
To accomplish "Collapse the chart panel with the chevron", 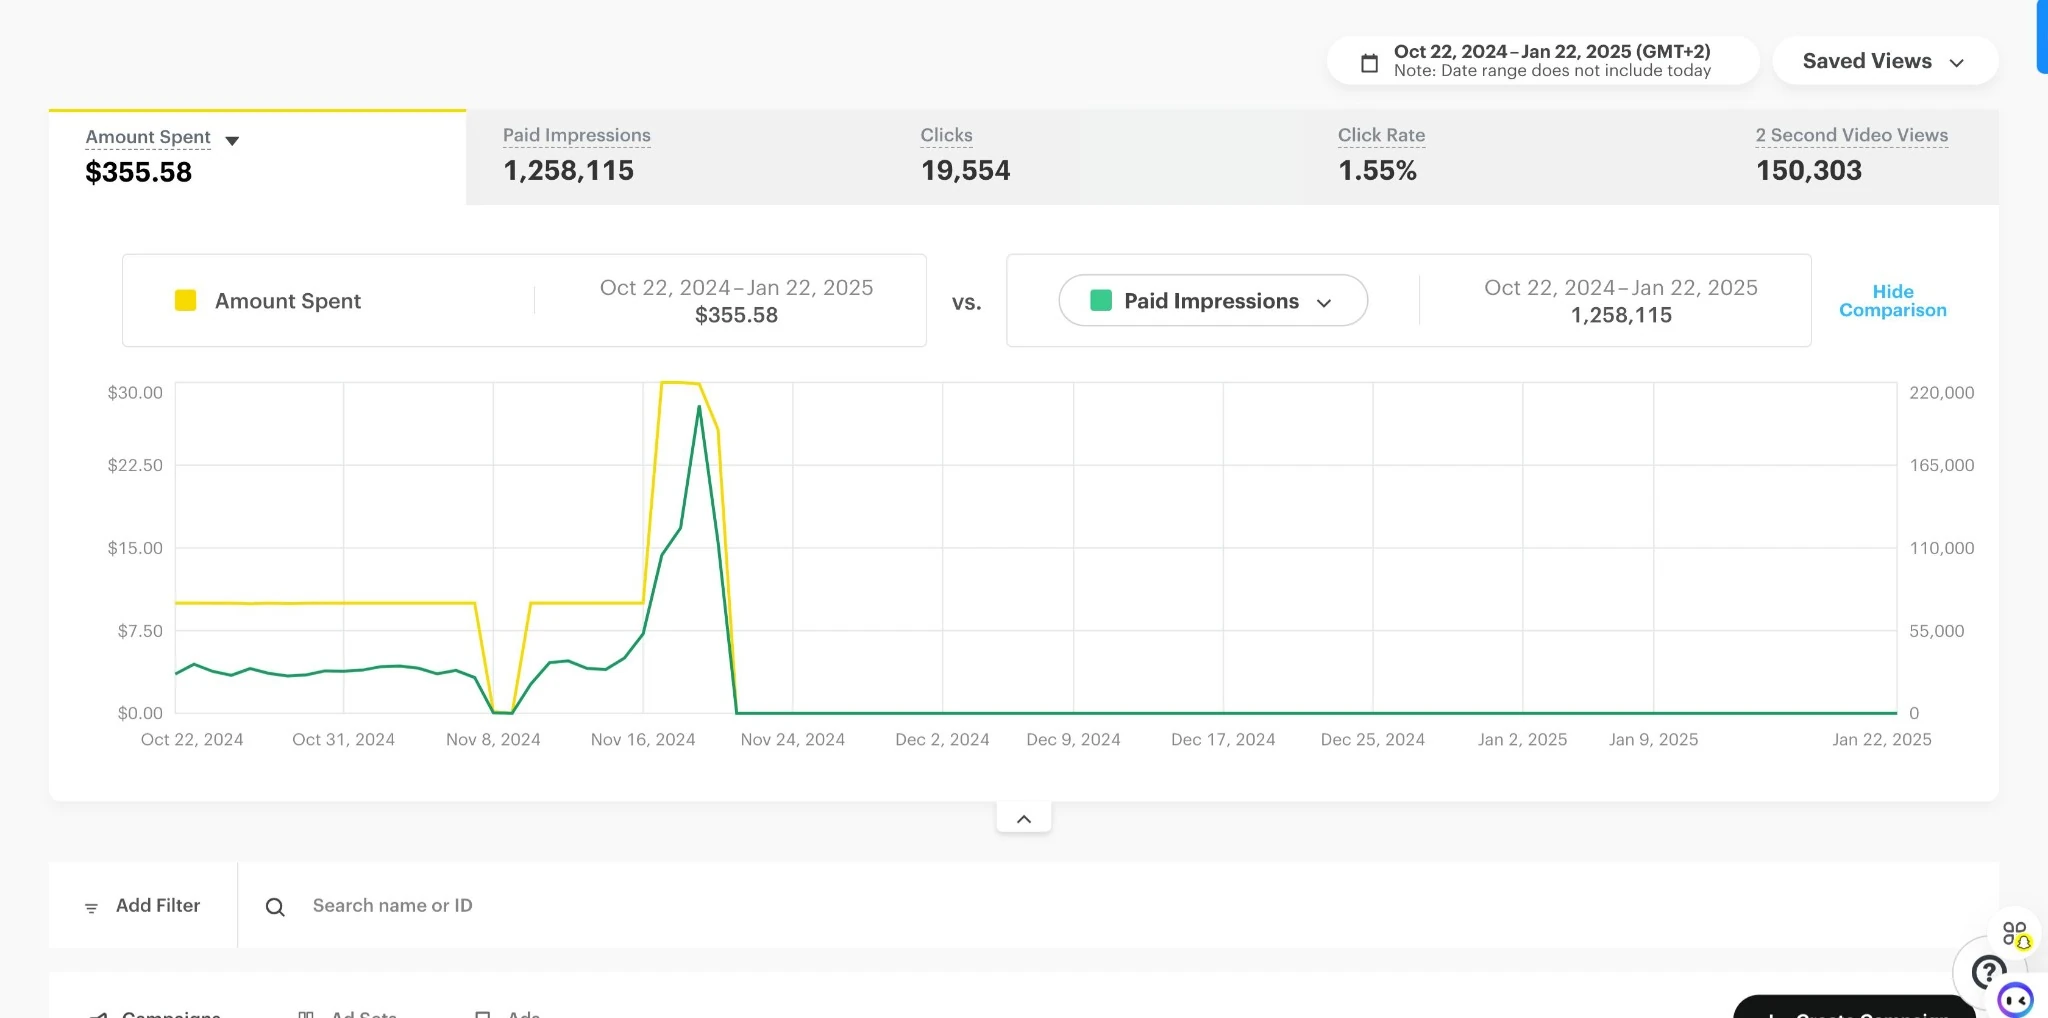I will point(1024,818).
